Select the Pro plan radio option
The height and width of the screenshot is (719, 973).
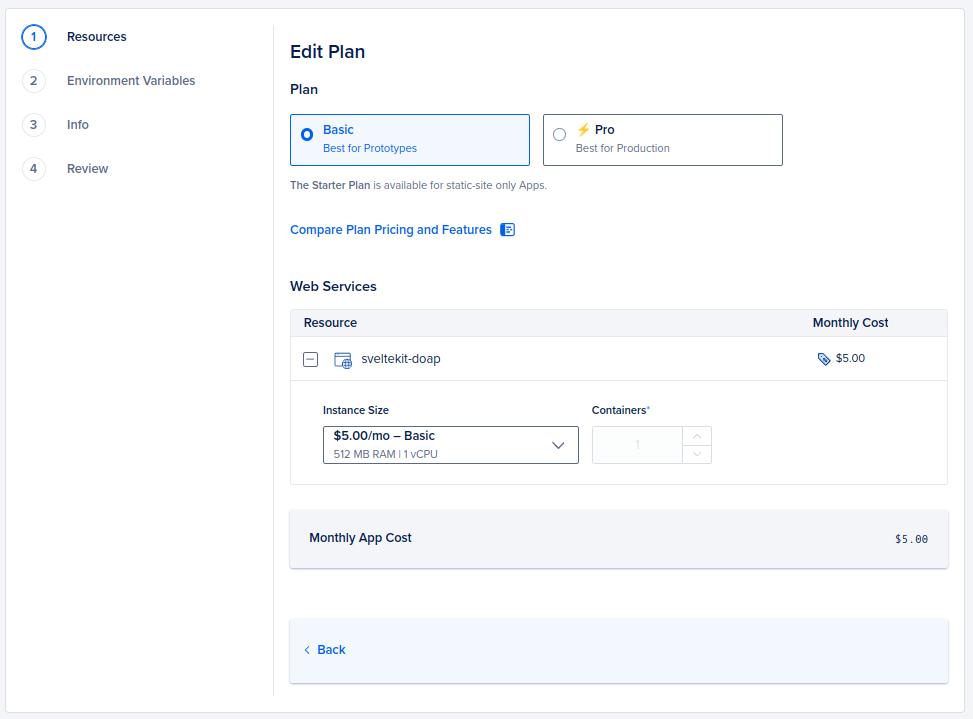663,140
